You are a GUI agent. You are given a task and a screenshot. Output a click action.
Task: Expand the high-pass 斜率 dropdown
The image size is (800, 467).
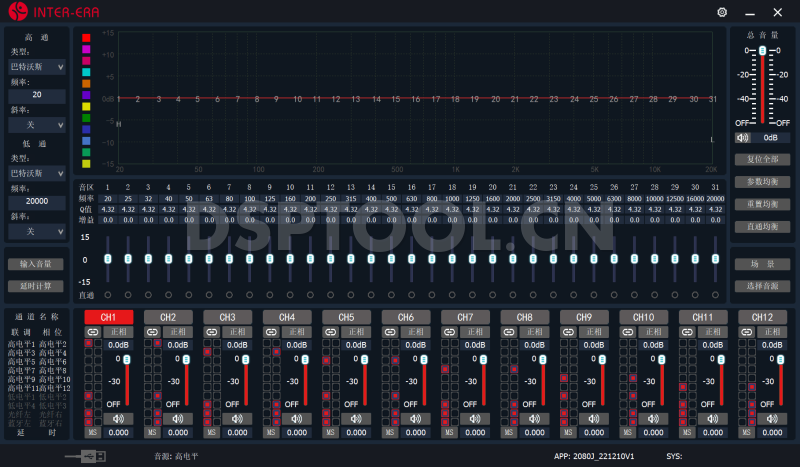tap(37, 125)
